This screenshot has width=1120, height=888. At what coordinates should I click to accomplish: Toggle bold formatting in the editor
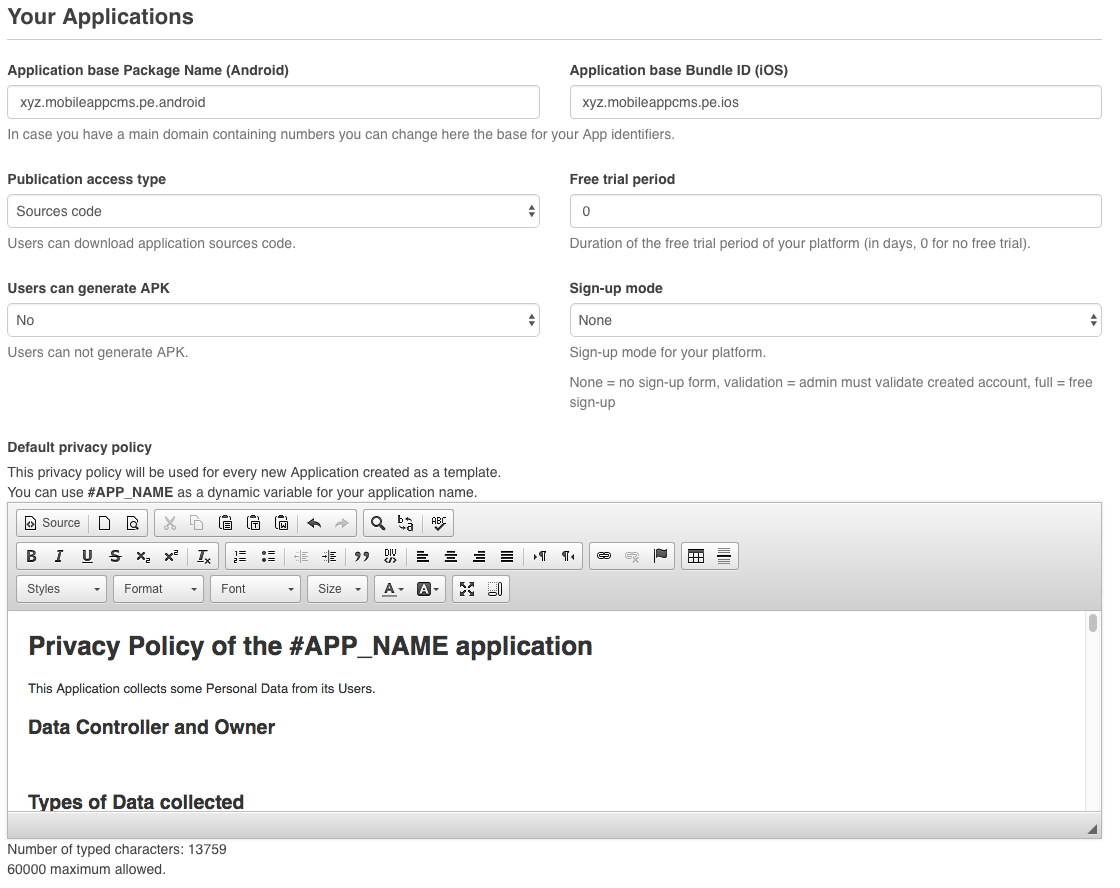coord(31,557)
